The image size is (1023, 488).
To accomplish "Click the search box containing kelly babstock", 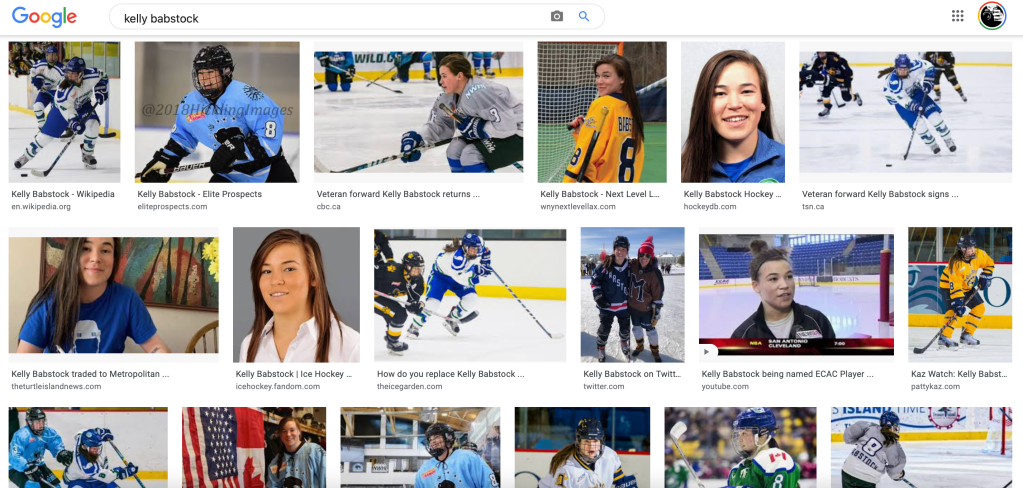I will (x=330, y=17).
